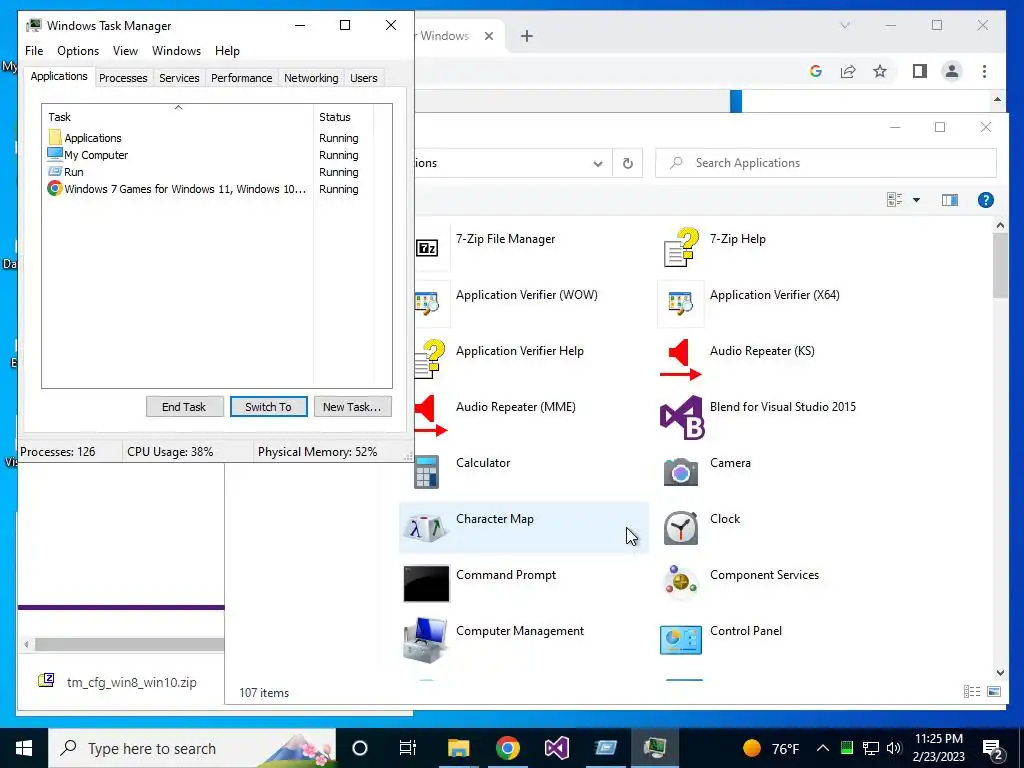The width and height of the screenshot is (1024, 768).
Task: Switch to the Services tab
Action: click(x=179, y=78)
